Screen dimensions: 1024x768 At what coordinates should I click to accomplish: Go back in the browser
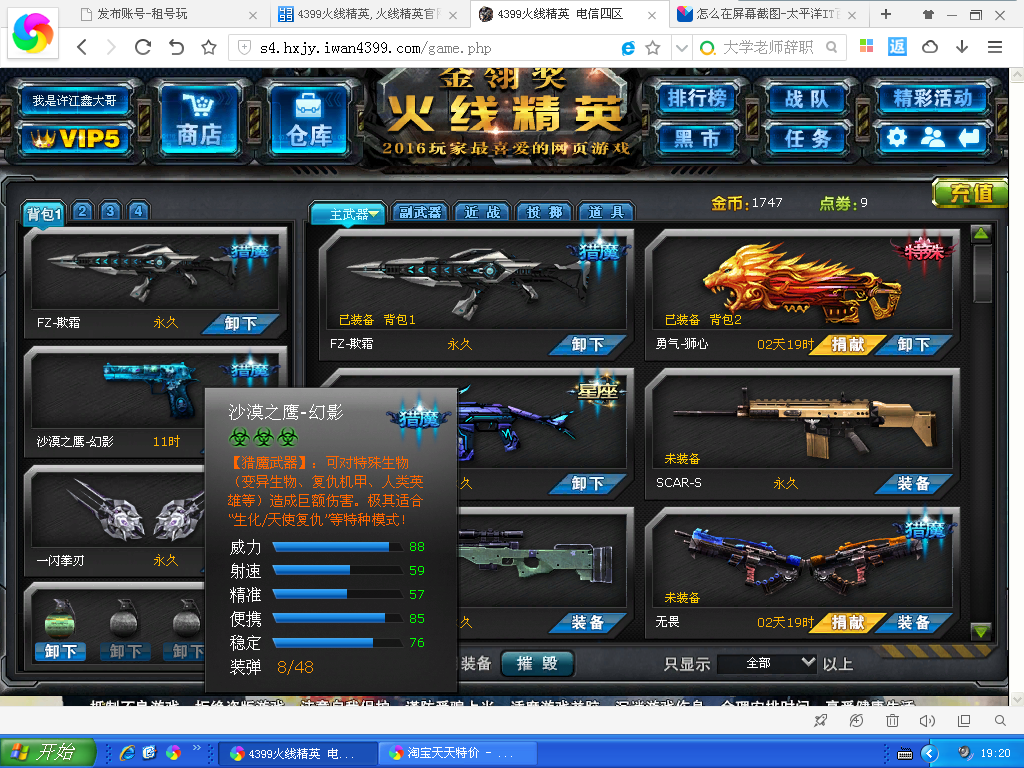[x=82, y=47]
